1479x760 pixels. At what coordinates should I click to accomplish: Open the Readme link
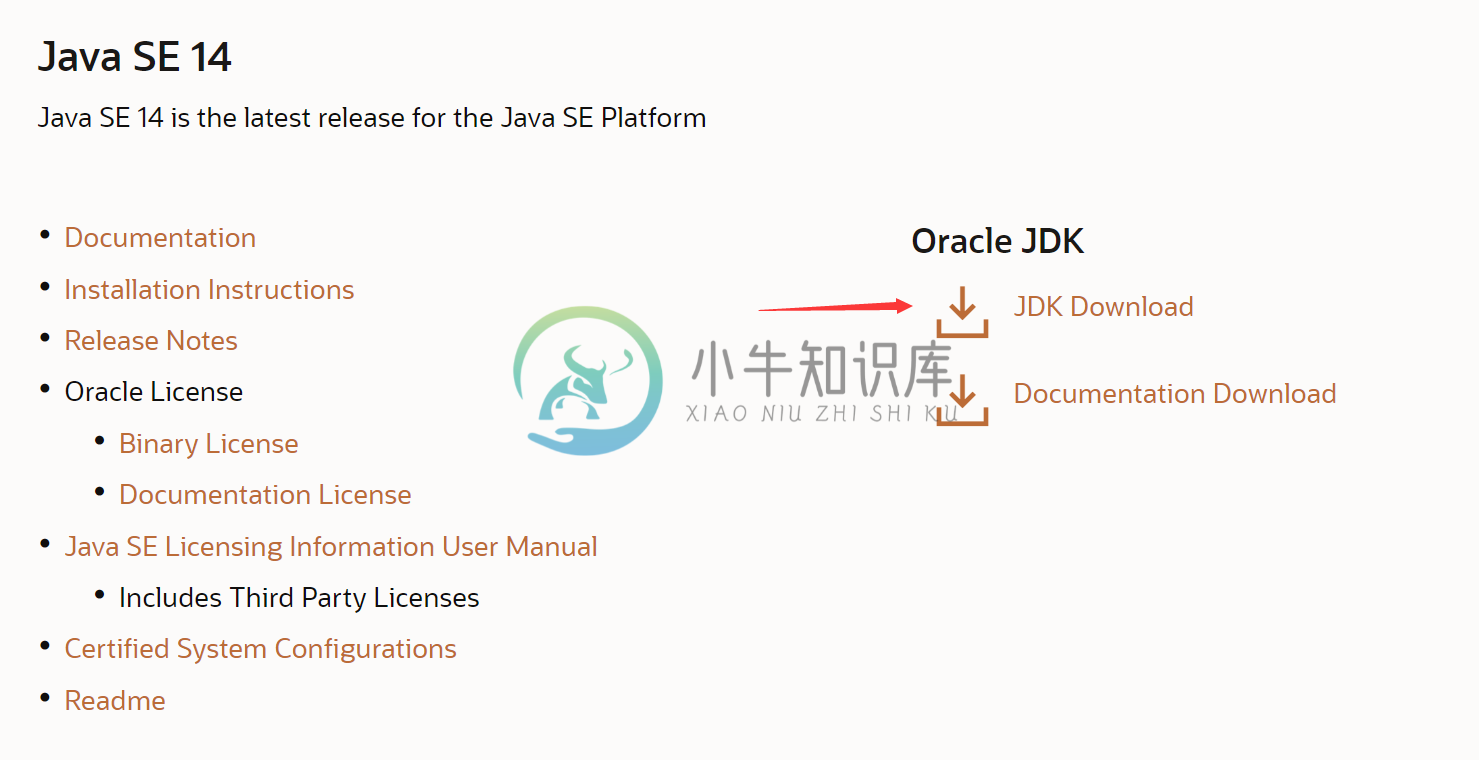point(115,700)
